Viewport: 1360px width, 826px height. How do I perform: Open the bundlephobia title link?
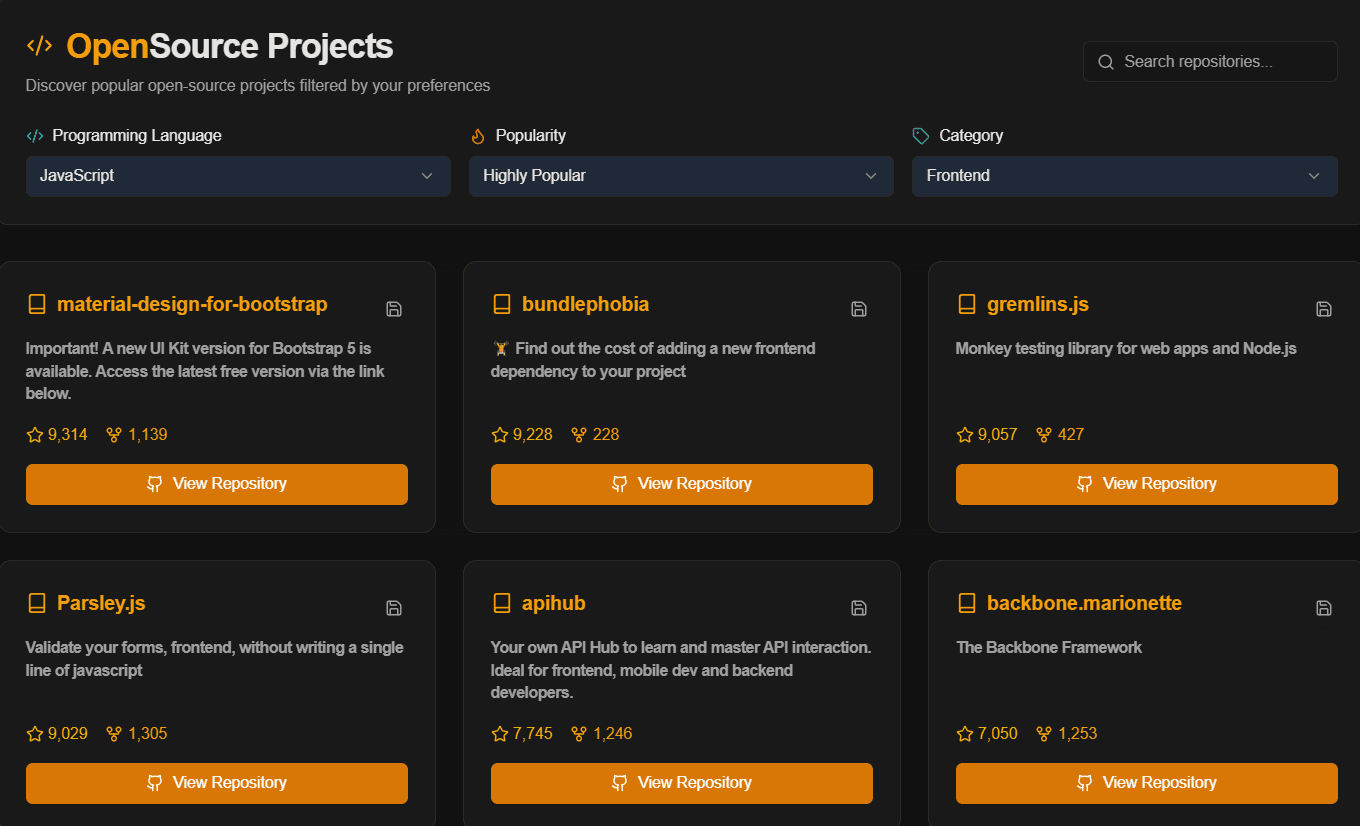(586, 304)
